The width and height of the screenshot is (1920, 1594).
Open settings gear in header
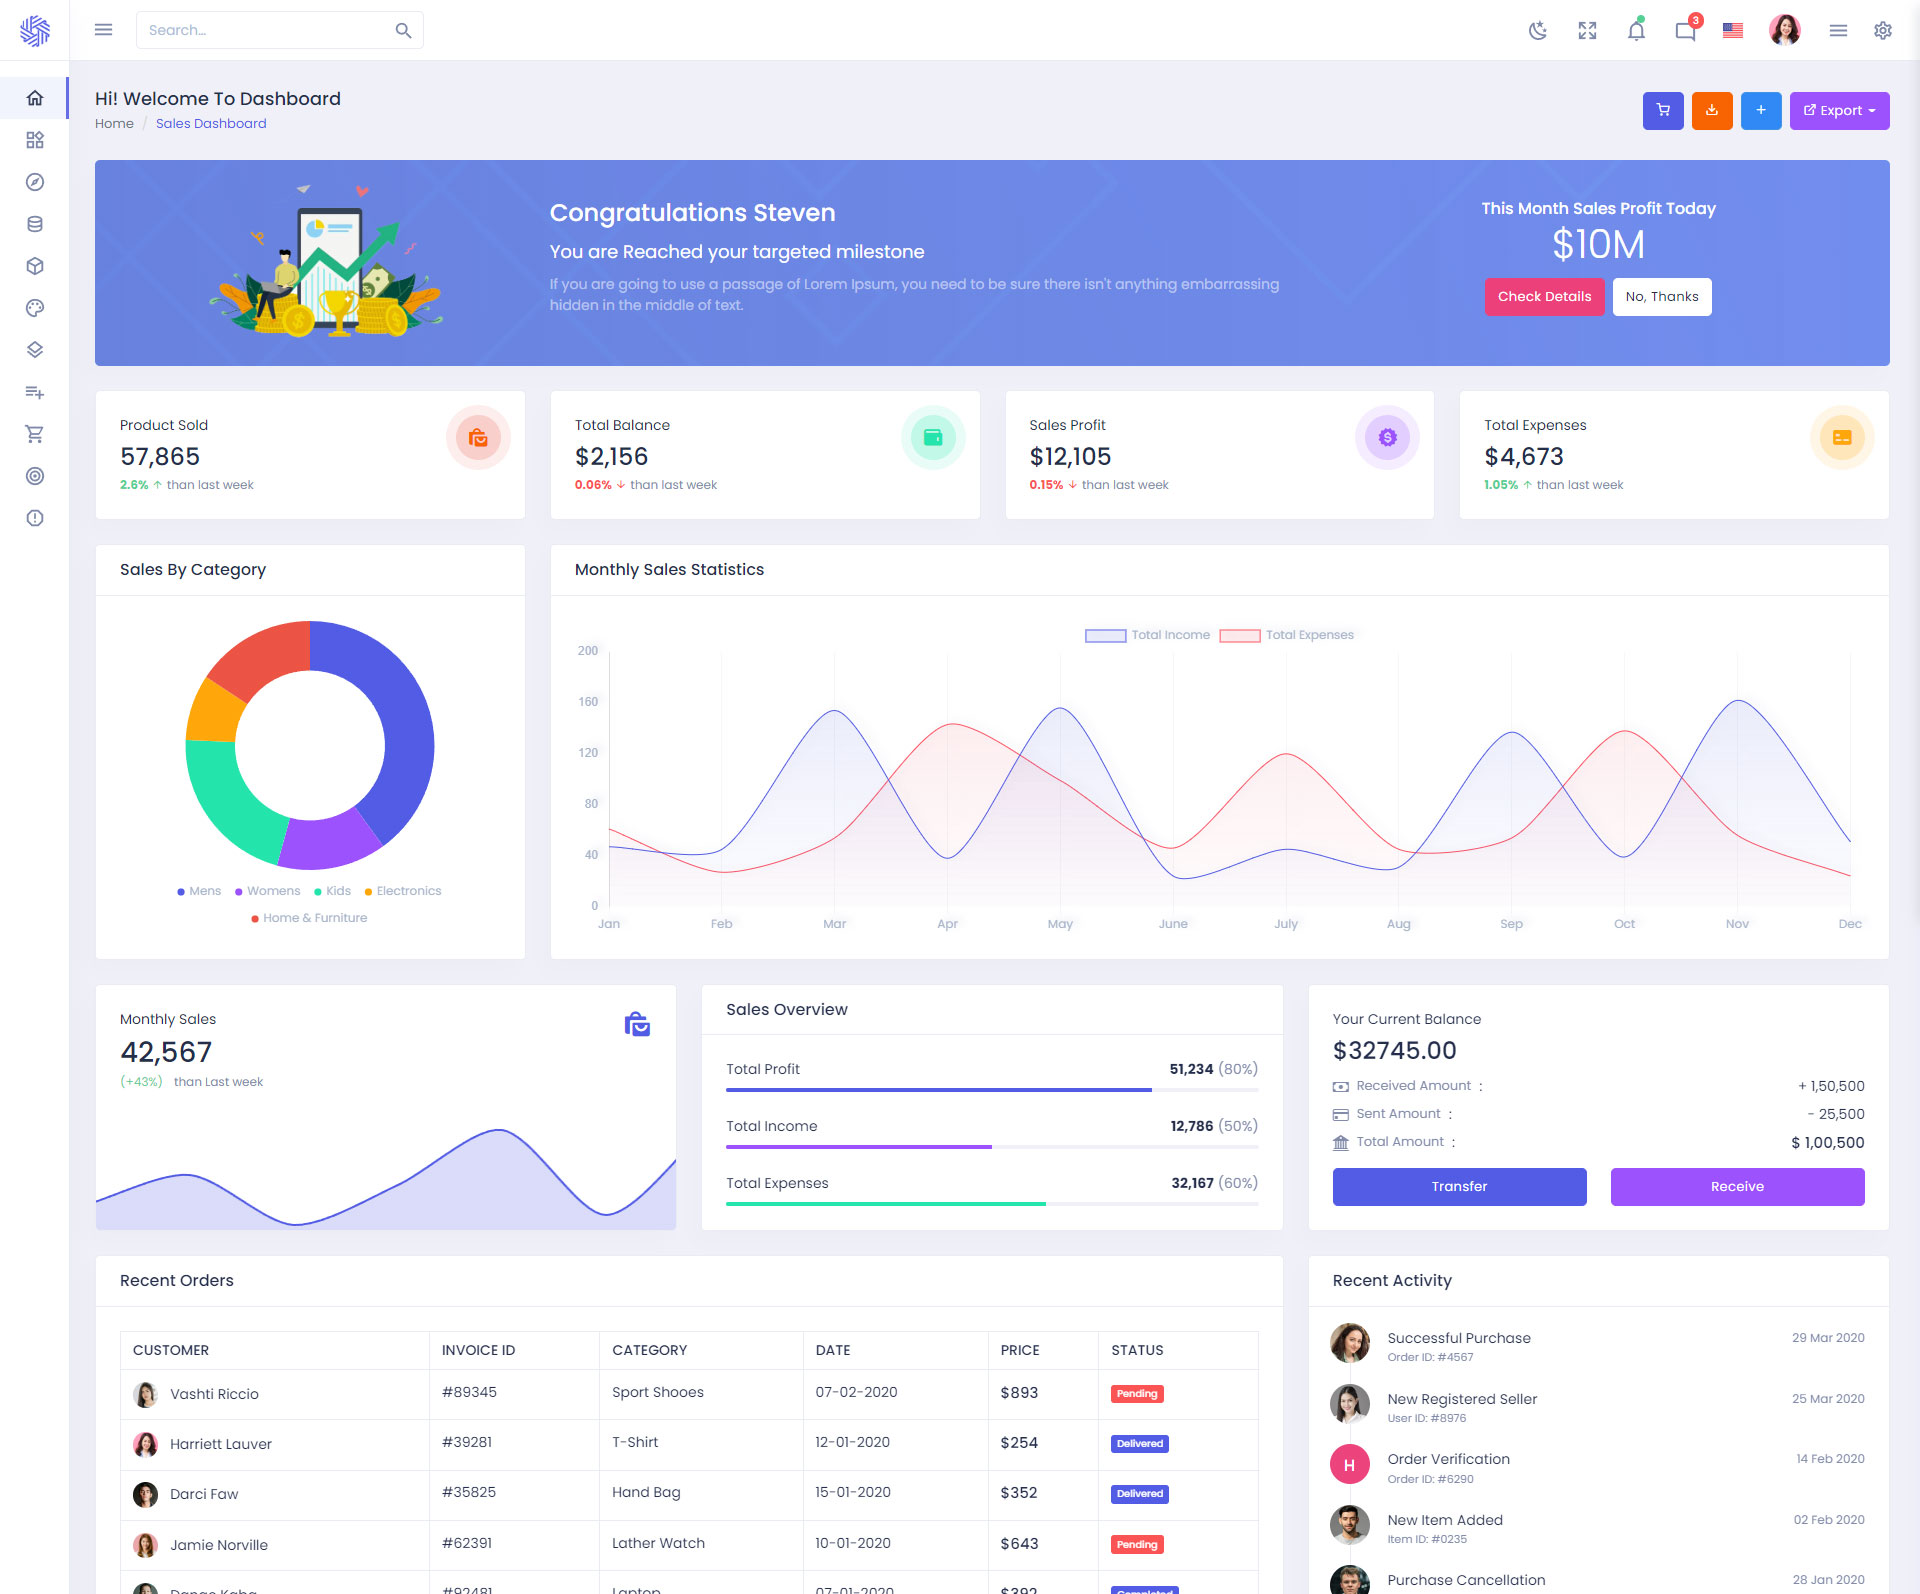click(1883, 30)
